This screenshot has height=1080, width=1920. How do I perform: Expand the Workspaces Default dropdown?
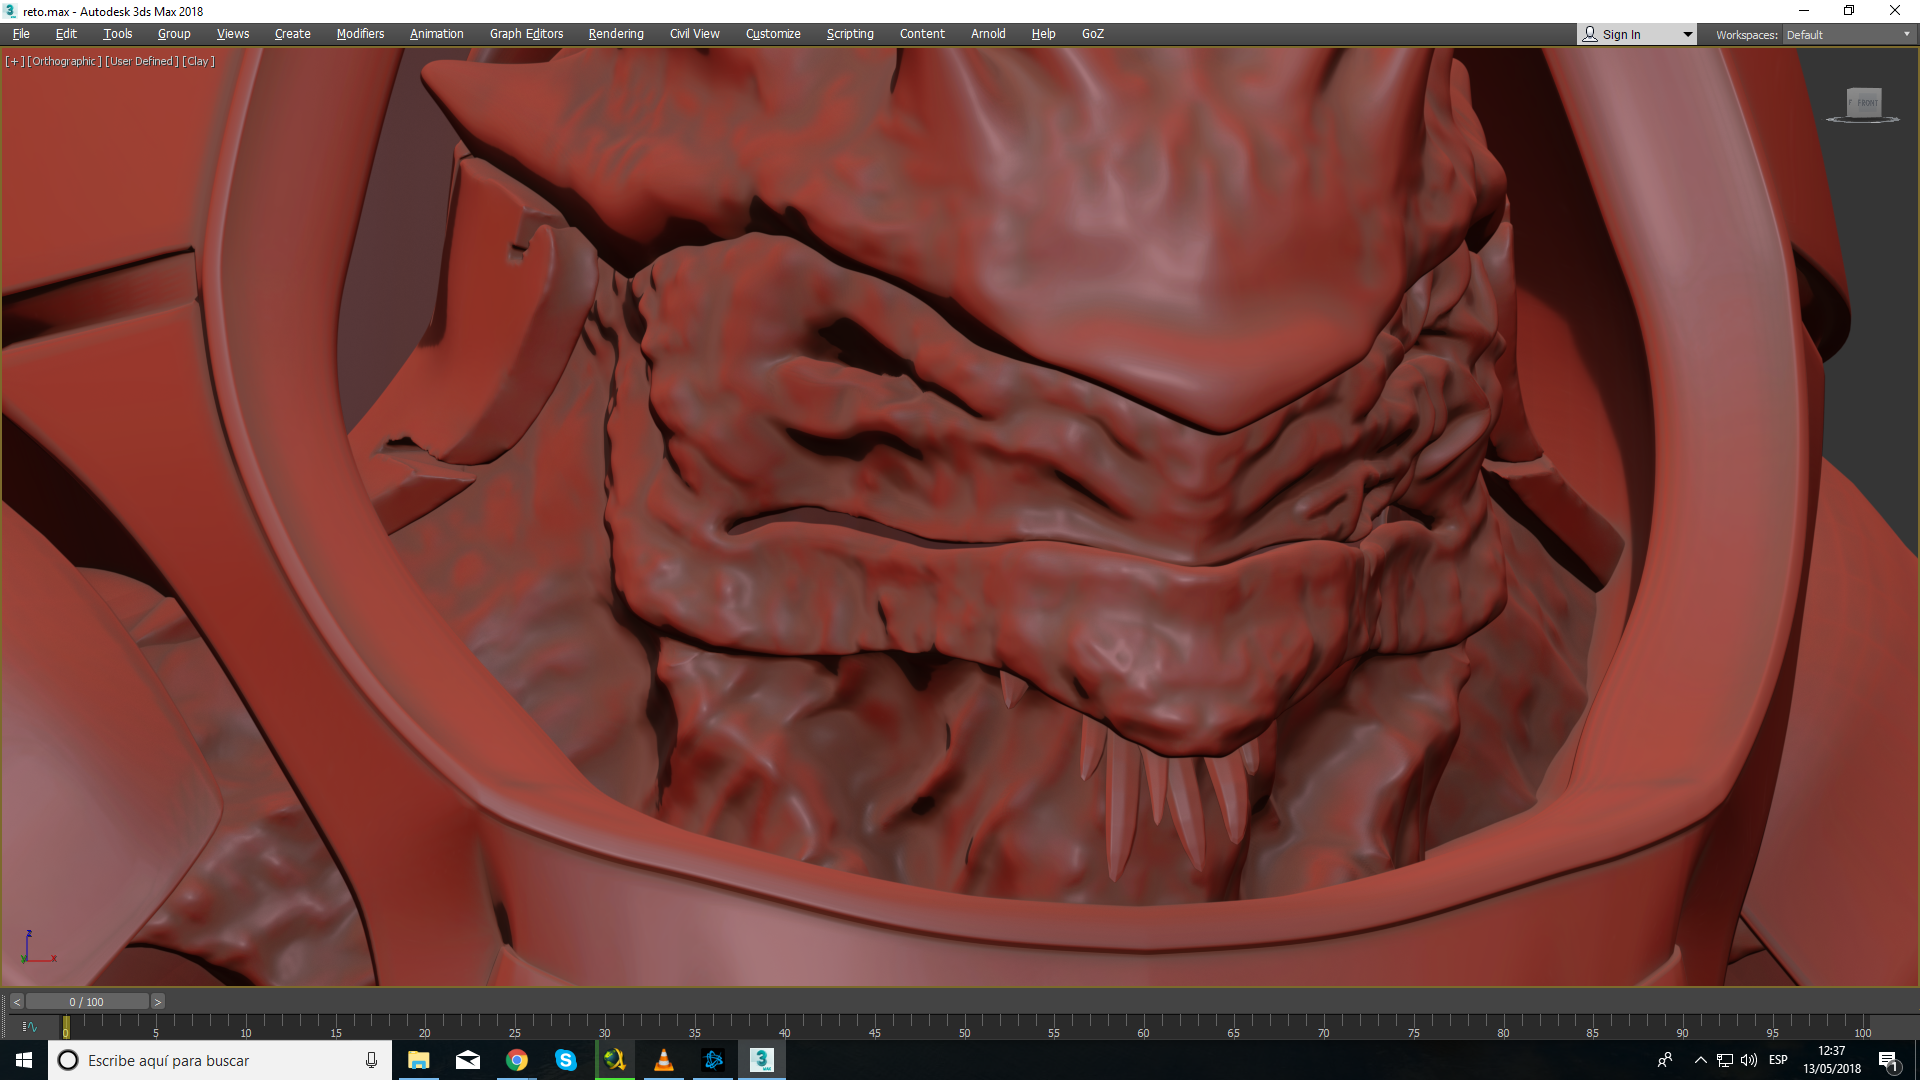(1906, 35)
